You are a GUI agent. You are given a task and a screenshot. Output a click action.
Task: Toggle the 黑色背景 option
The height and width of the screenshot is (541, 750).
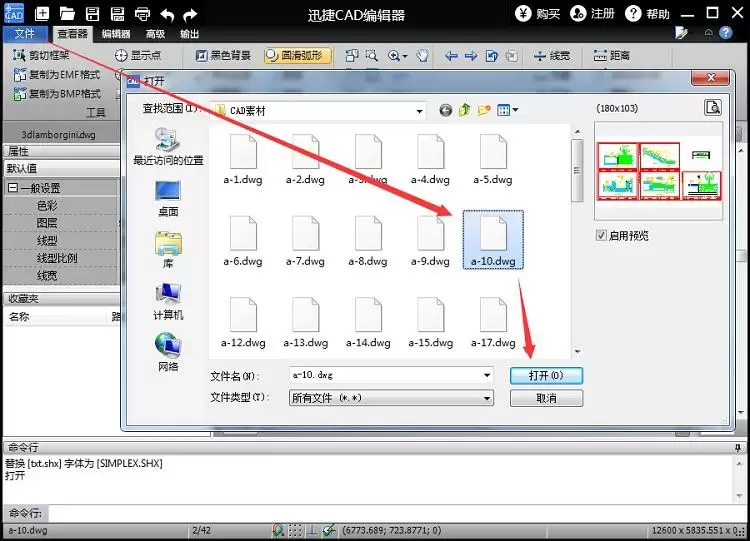click(x=223, y=55)
